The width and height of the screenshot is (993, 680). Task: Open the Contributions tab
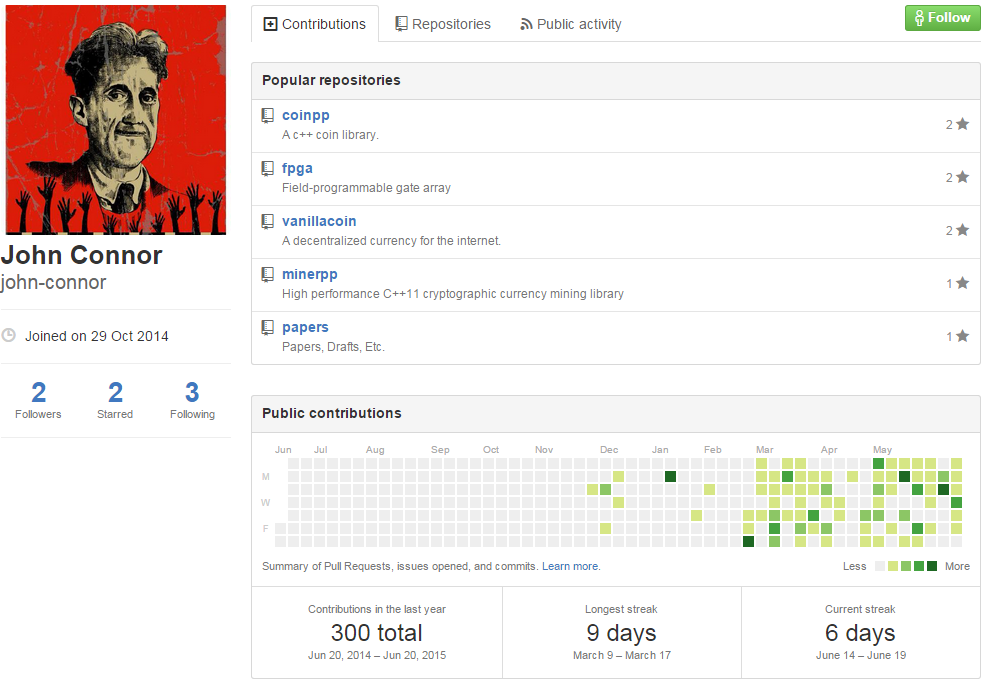[x=315, y=24]
